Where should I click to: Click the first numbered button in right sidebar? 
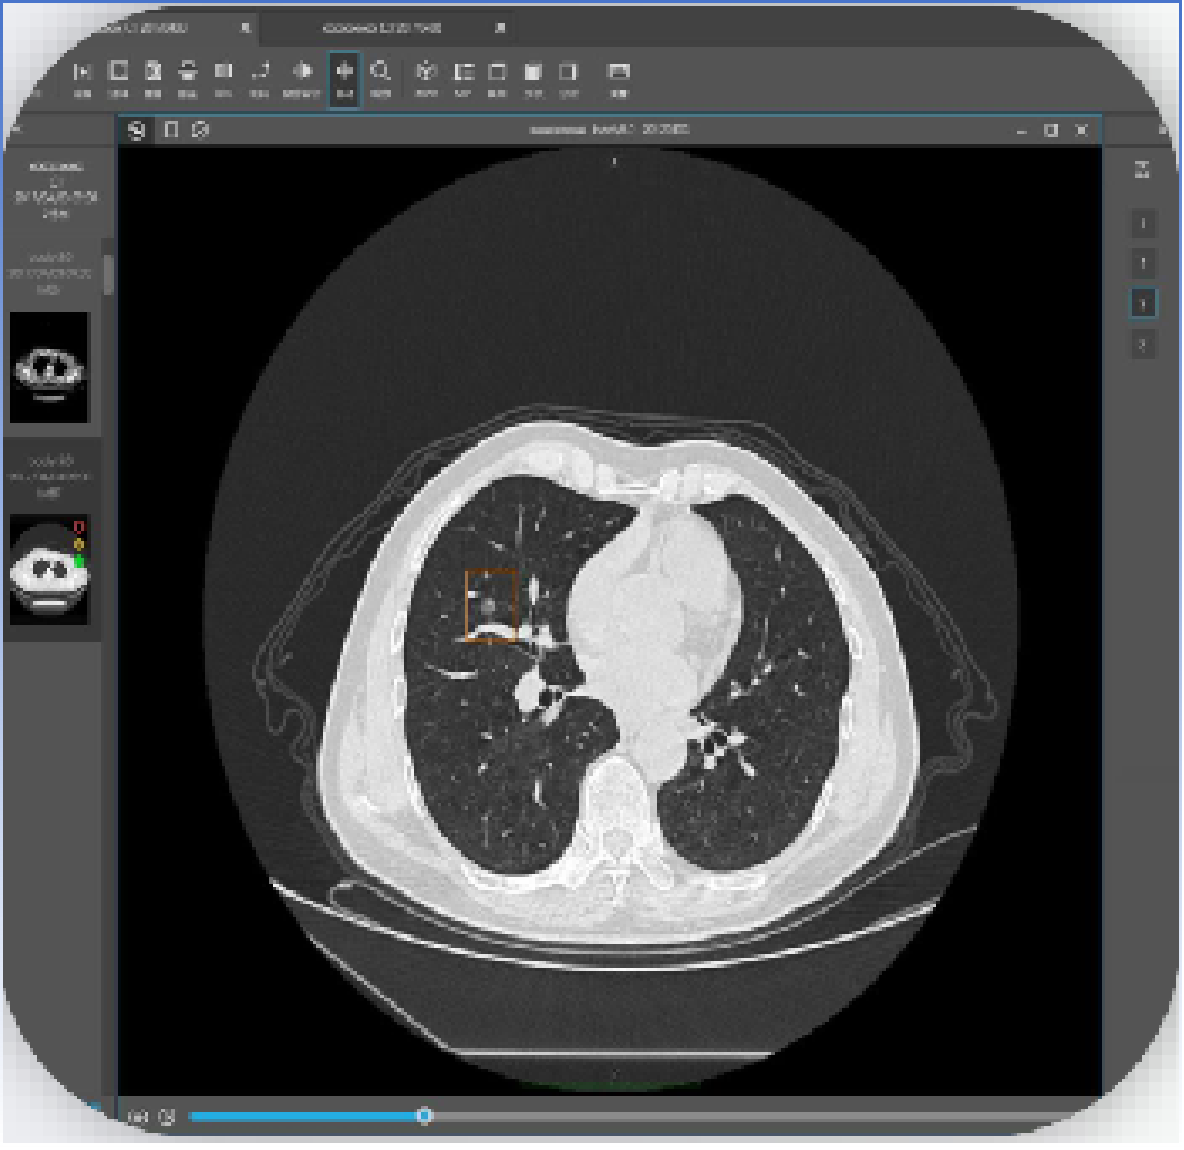coord(1142,223)
